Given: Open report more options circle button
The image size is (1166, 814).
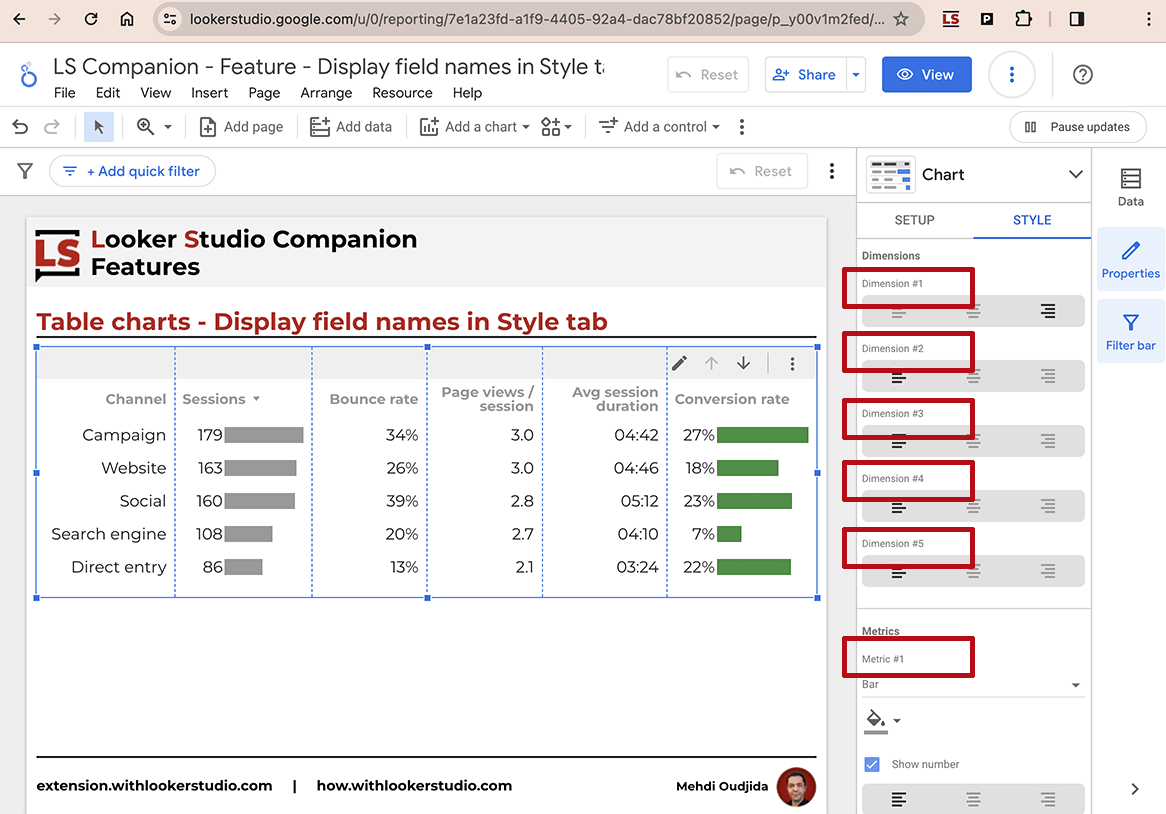Looking at the screenshot, I should tap(1011, 75).
